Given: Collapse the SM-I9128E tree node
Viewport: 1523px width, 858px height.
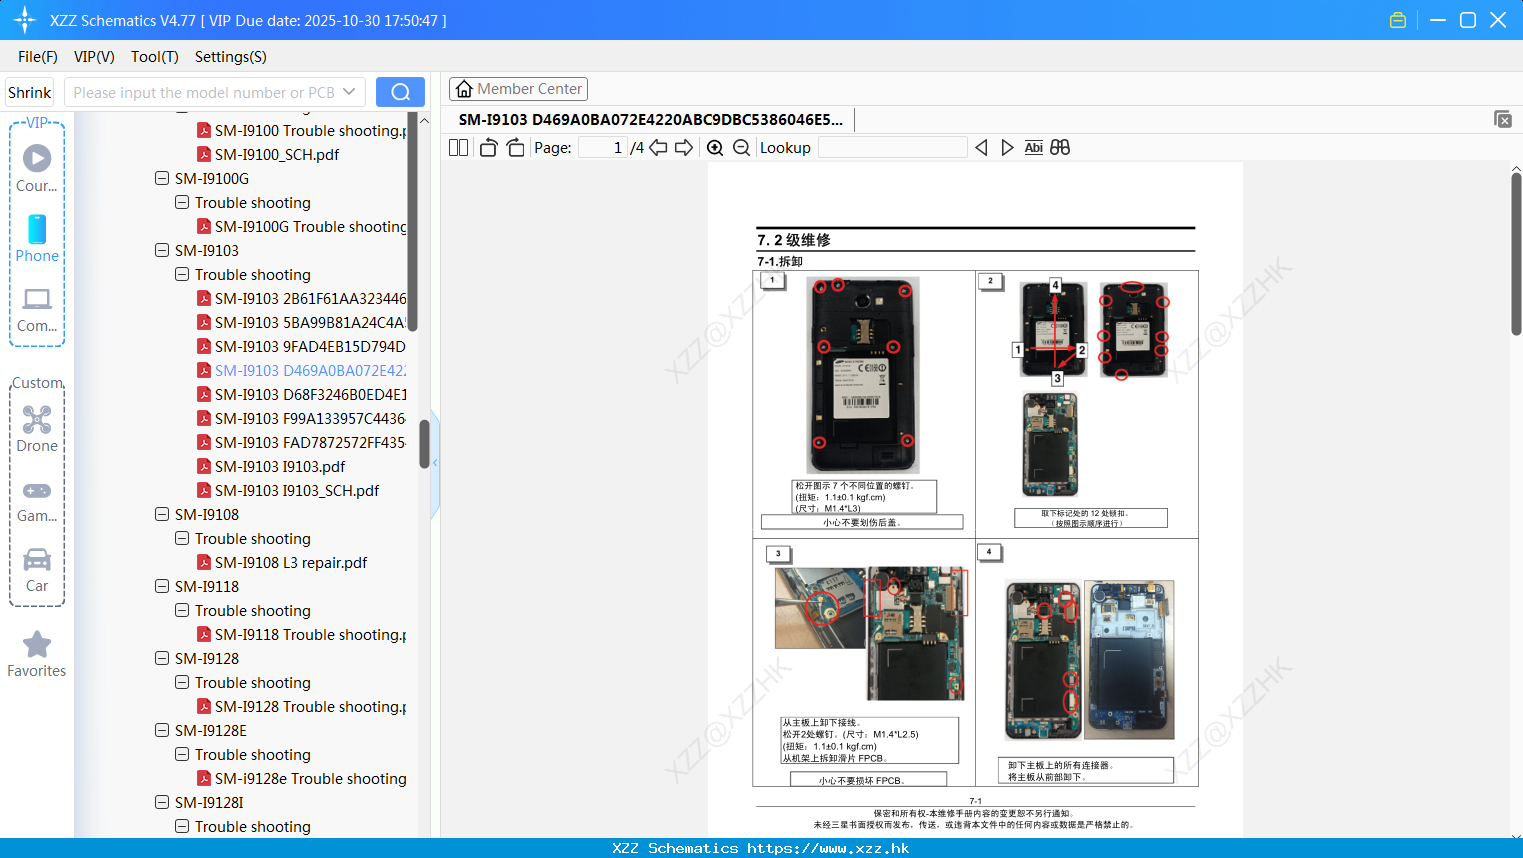Looking at the screenshot, I should 162,730.
